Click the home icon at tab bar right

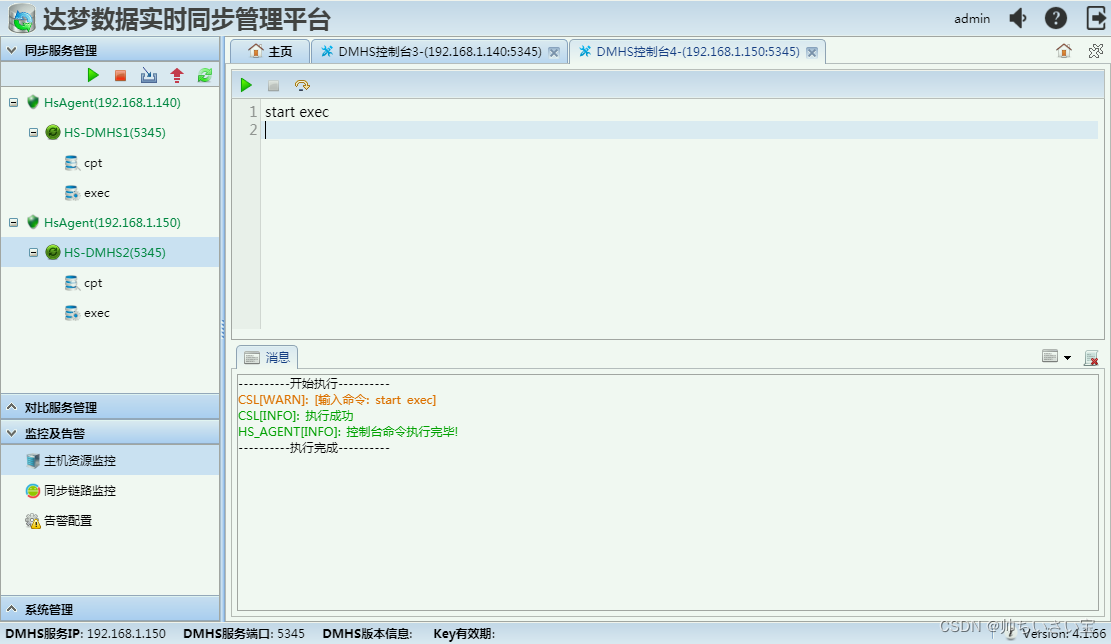point(1064,51)
